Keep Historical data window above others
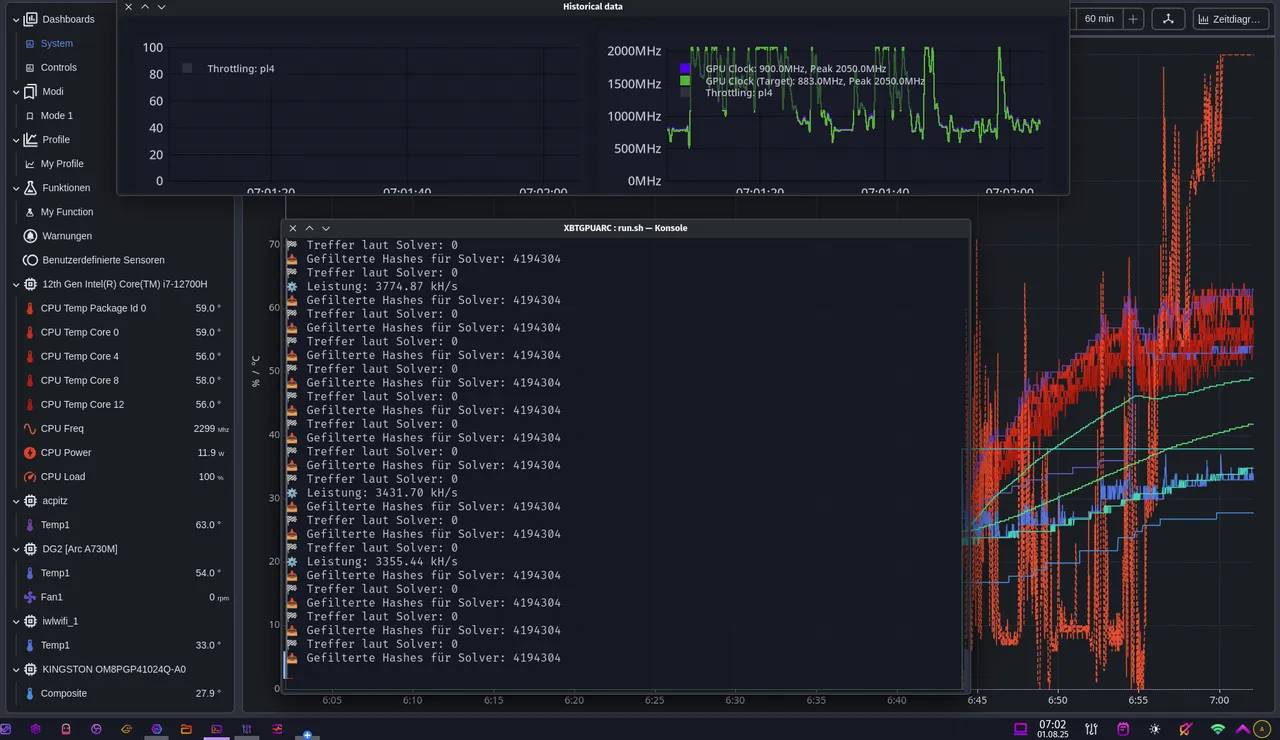The image size is (1280, 740). pyautogui.click(x=145, y=6)
